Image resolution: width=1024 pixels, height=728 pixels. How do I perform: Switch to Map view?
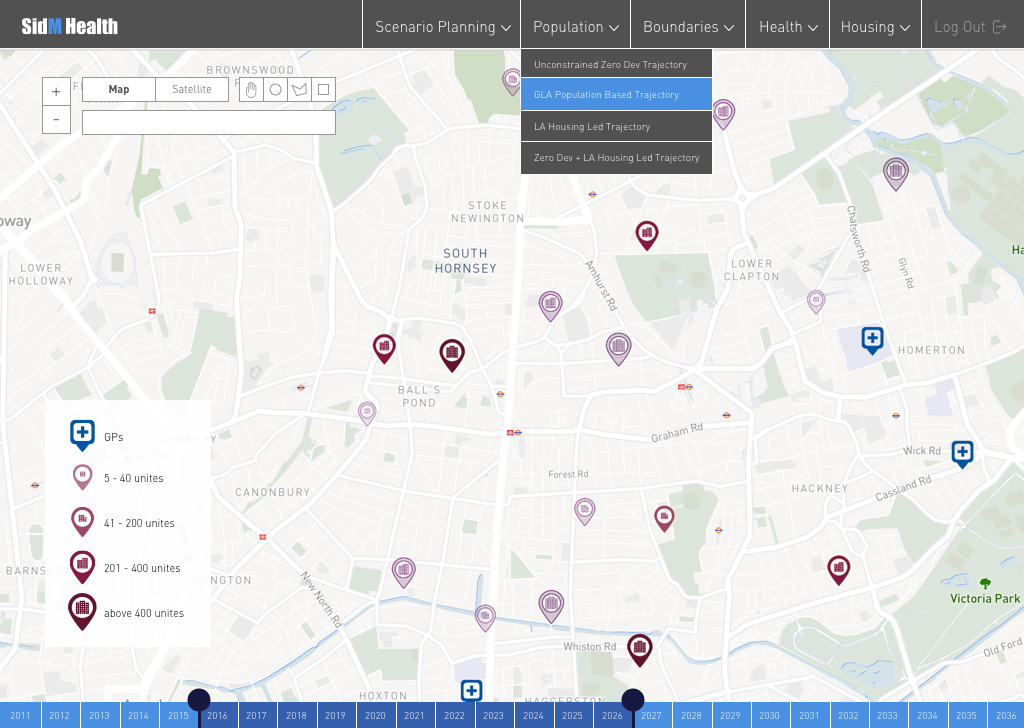coord(119,90)
